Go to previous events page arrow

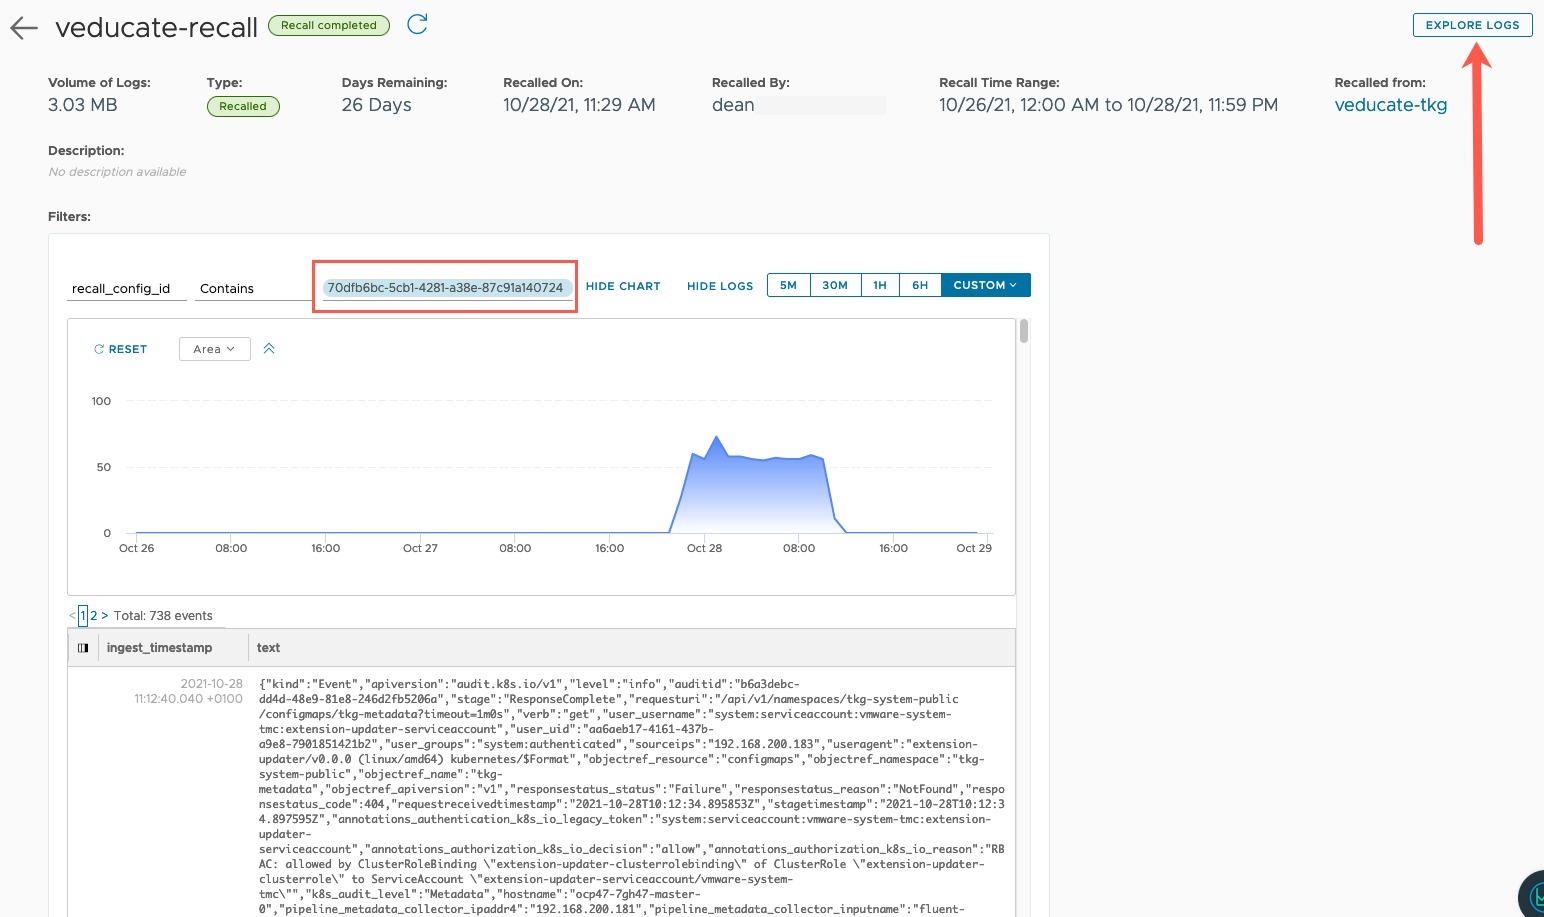72,616
